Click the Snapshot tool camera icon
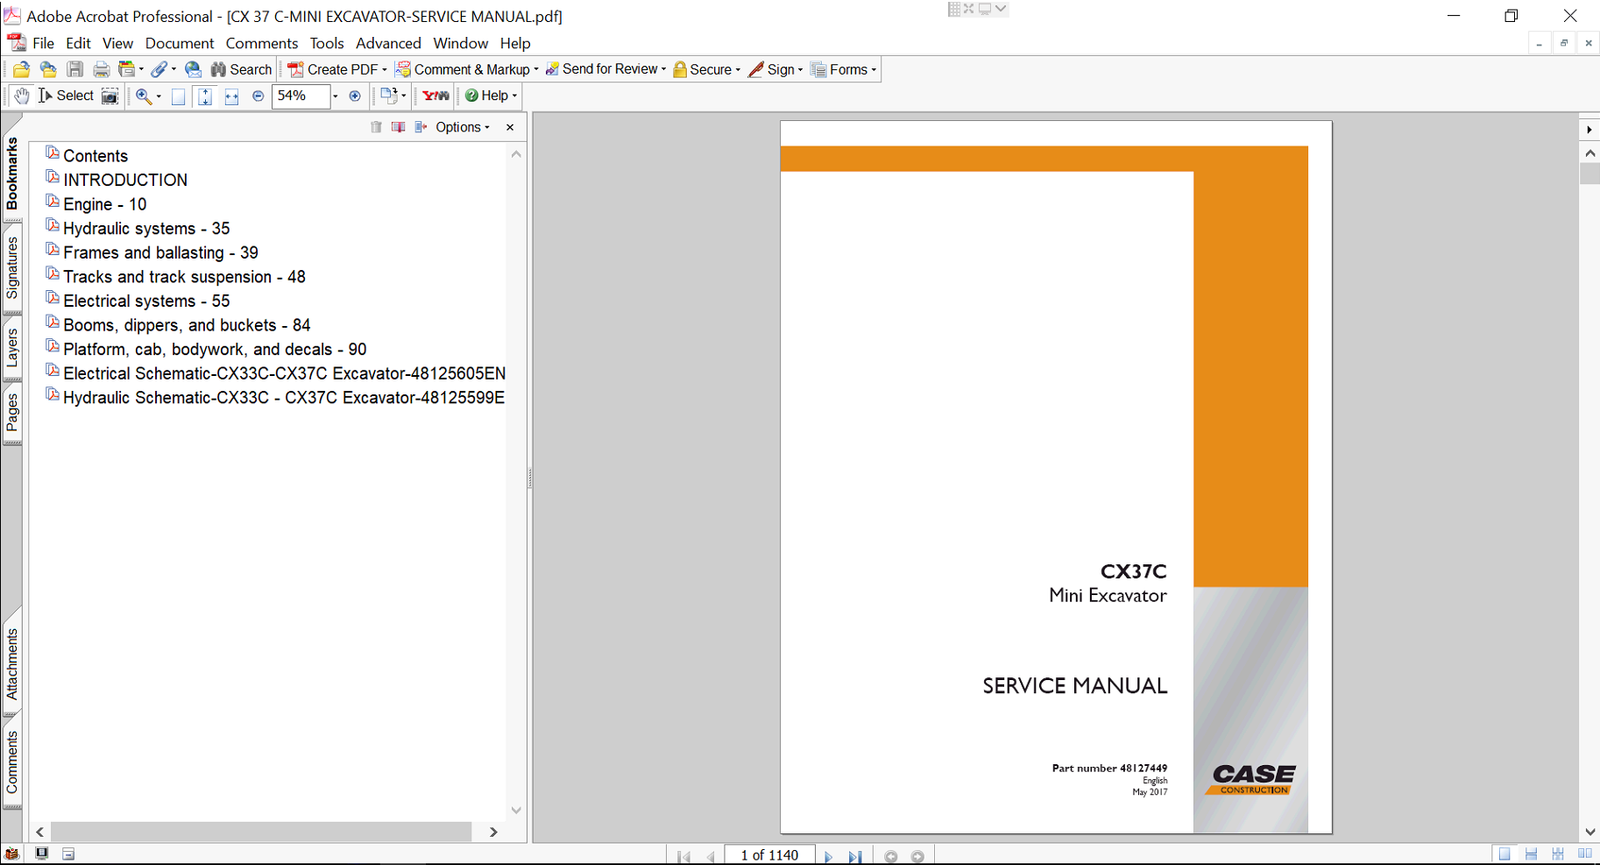 (110, 96)
